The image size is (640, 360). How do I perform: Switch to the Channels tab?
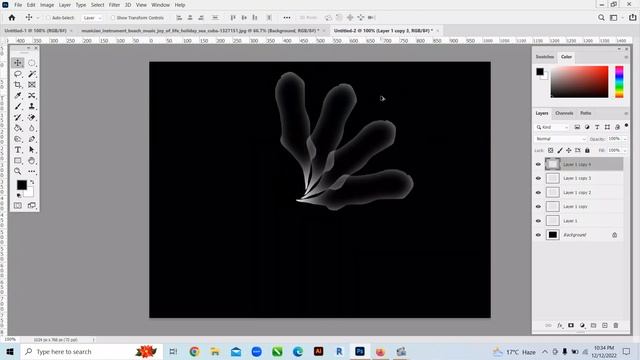tap(564, 113)
